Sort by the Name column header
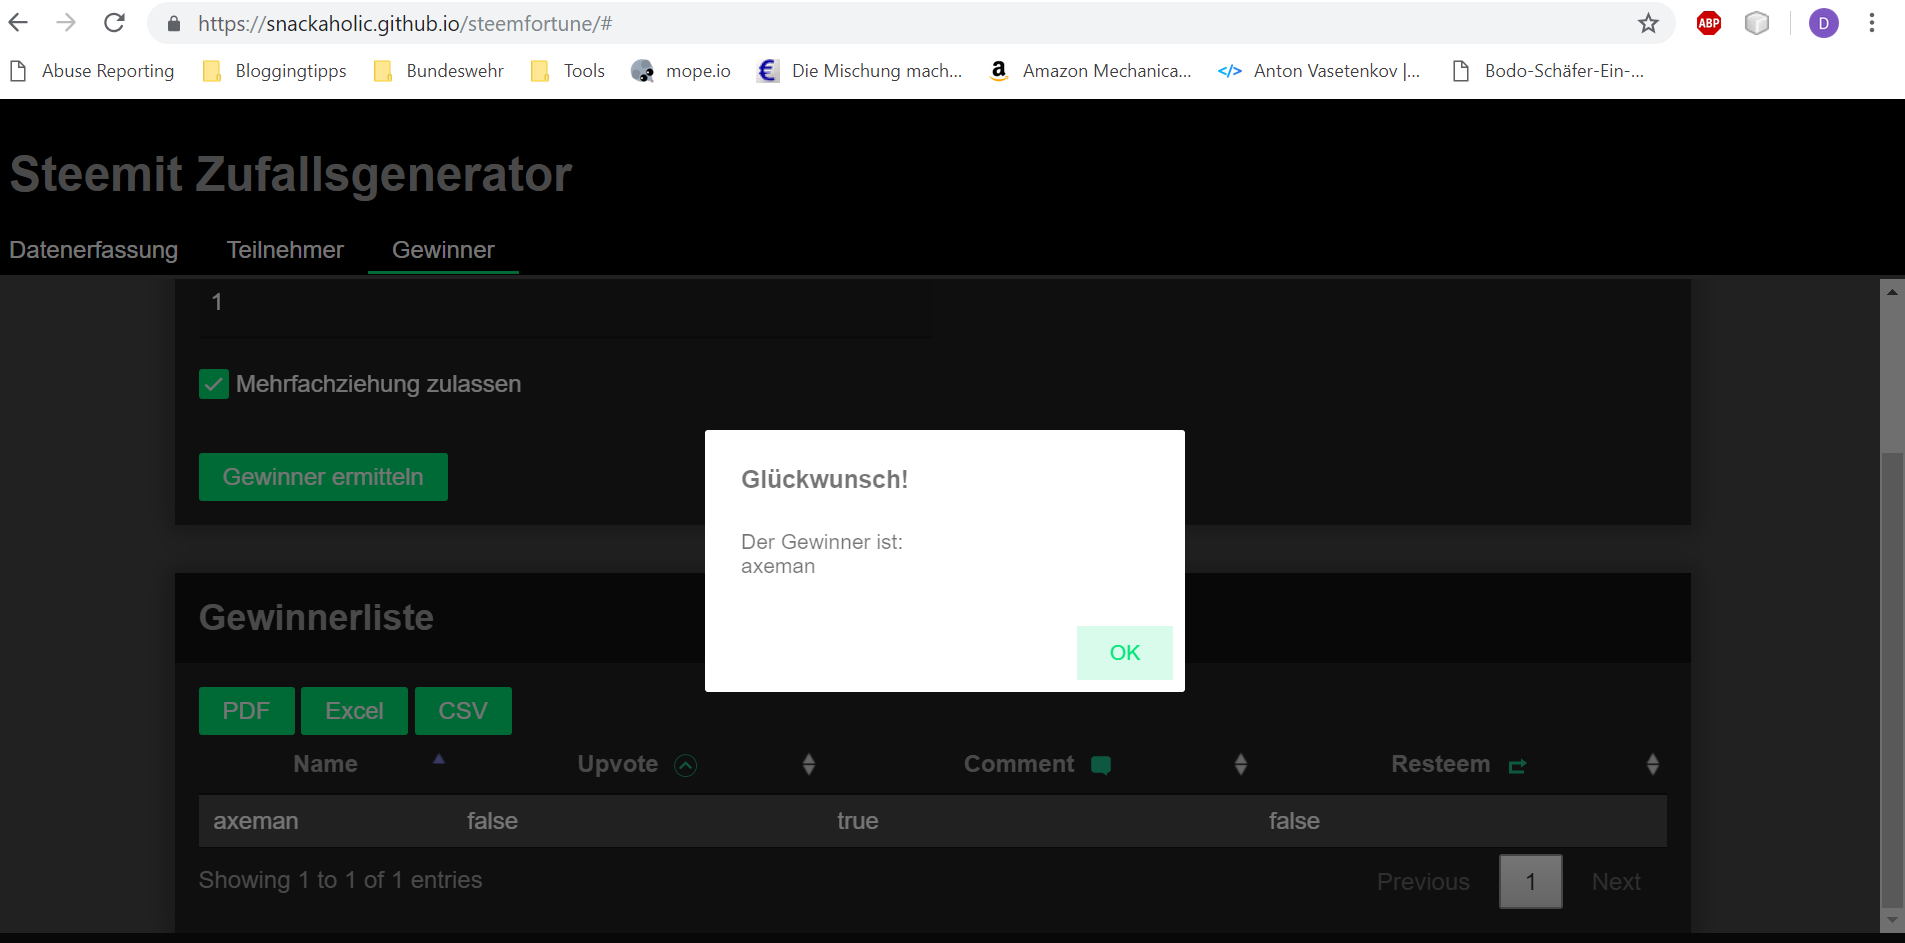 coord(325,764)
